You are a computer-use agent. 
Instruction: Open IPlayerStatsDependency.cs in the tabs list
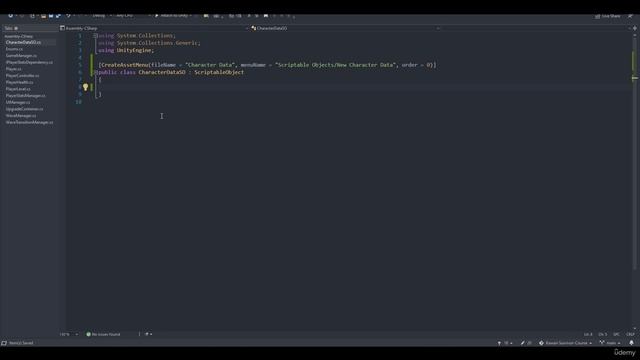tap(29, 62)
